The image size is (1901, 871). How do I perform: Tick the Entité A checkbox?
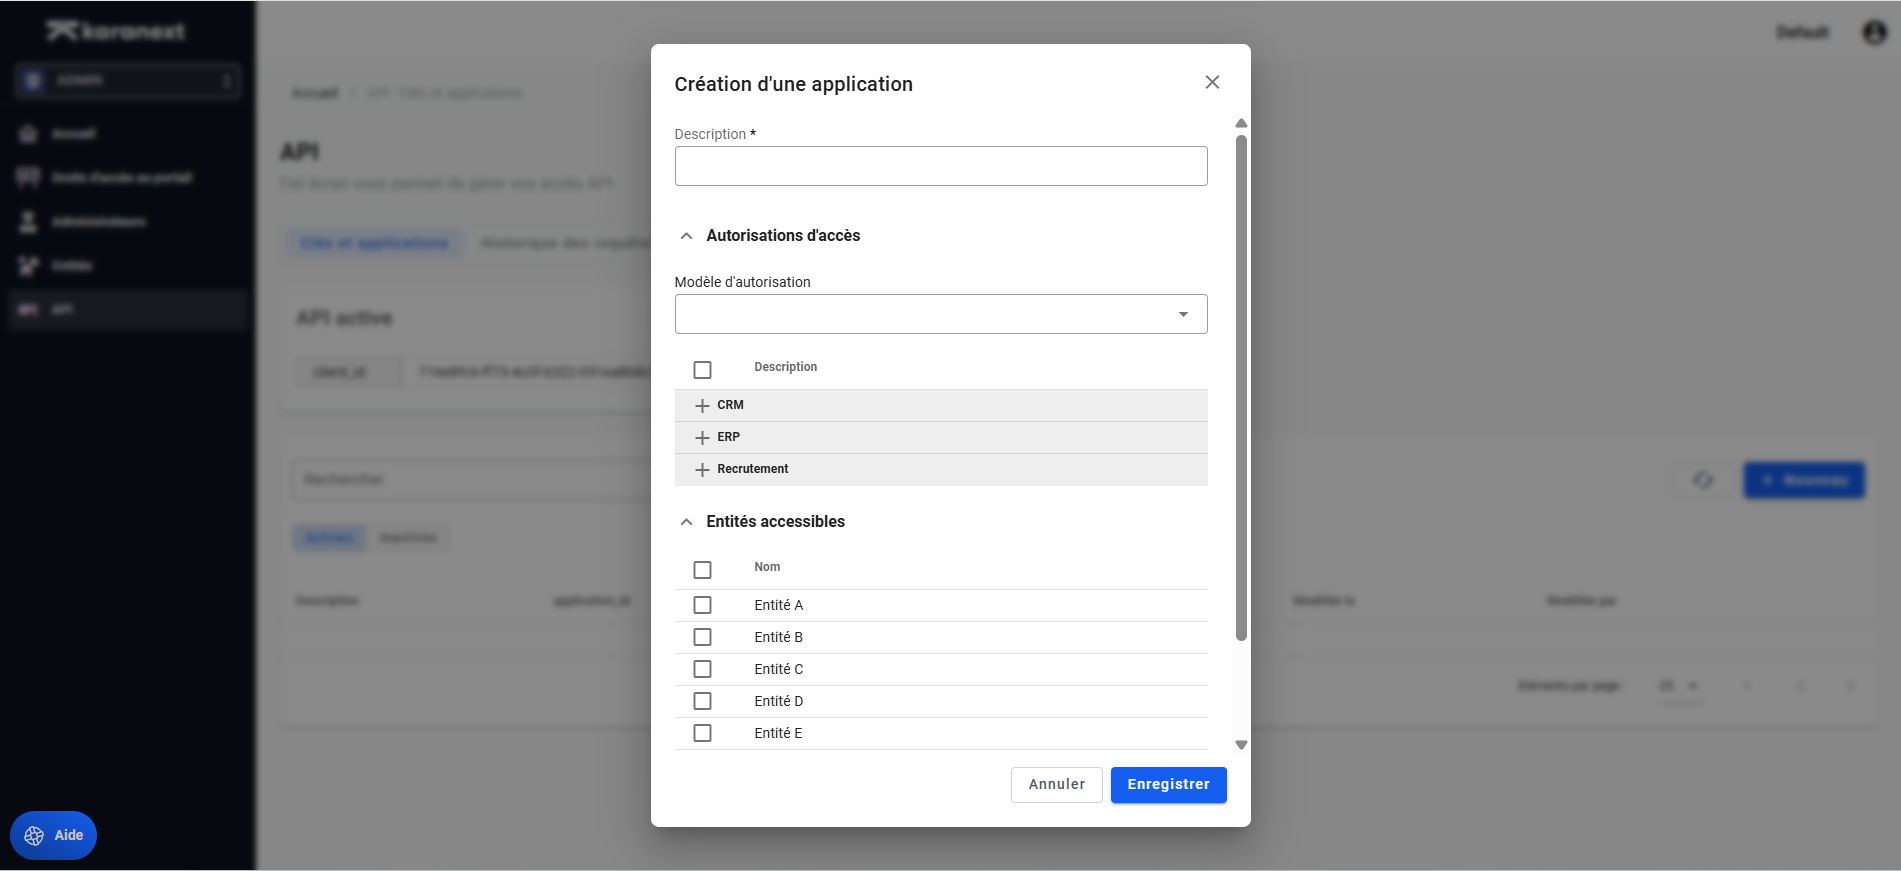(x=702, y=605)
